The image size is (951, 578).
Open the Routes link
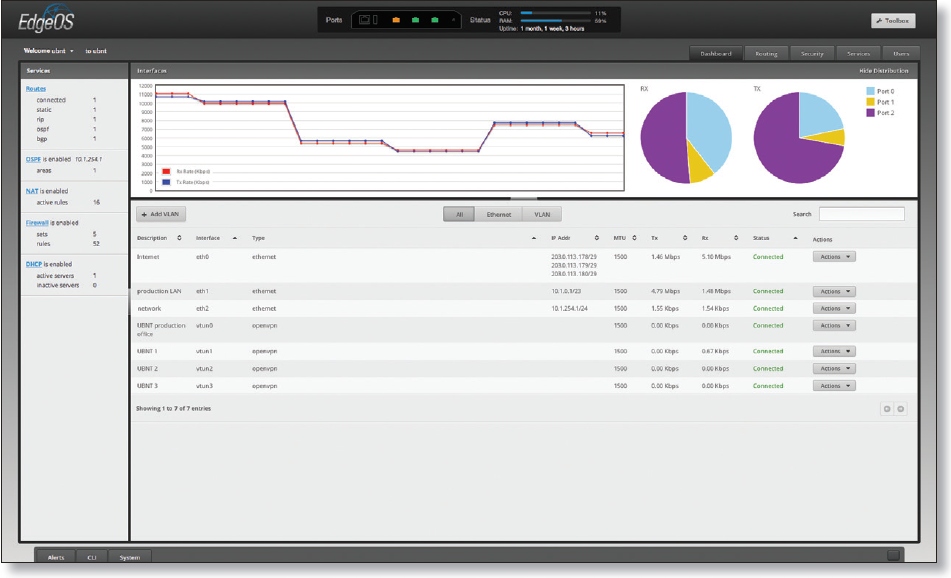[36, 89]
